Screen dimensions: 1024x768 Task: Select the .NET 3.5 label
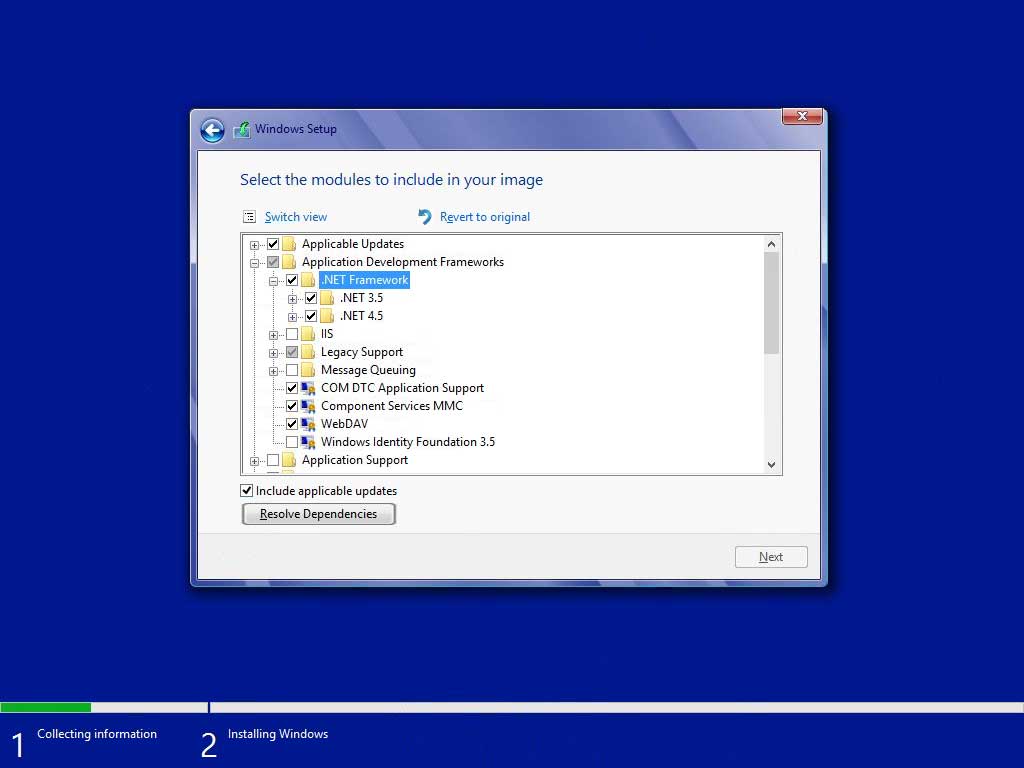361,298
